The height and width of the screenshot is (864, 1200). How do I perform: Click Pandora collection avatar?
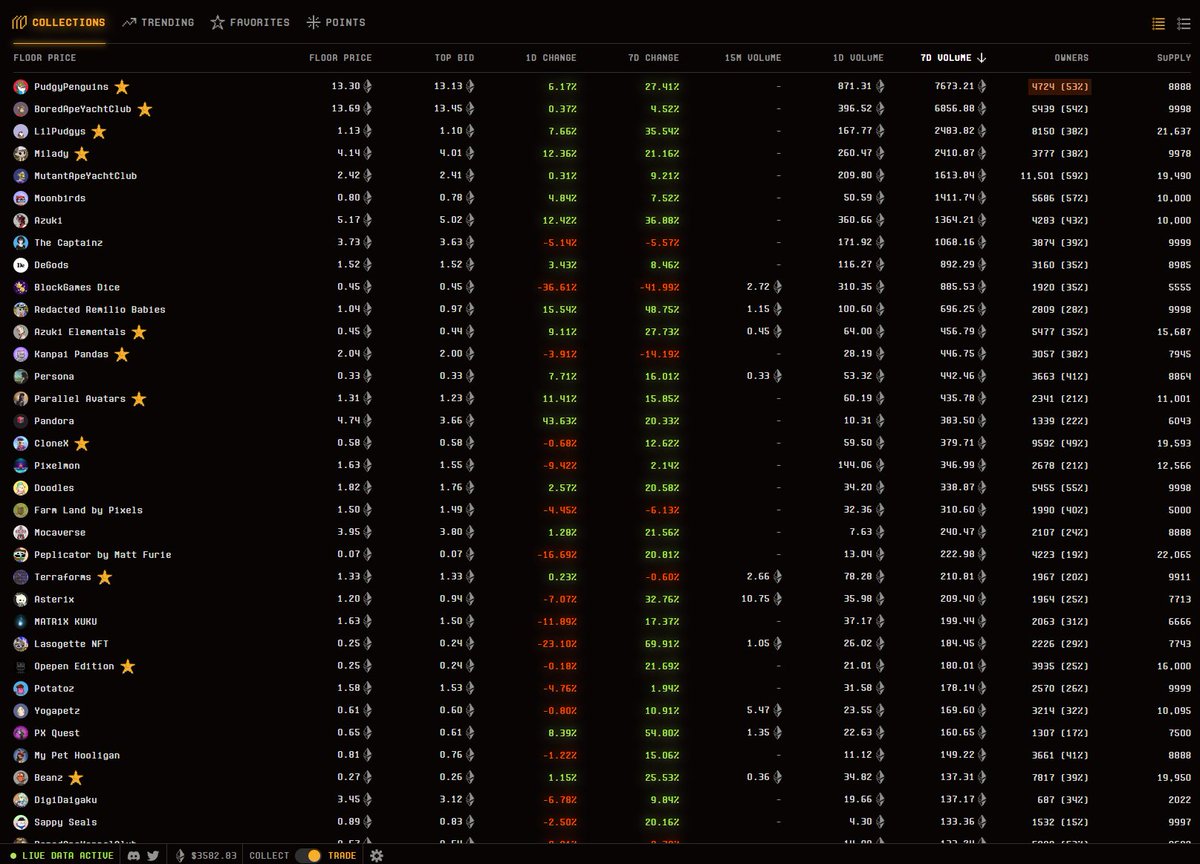tap(21, 421)
